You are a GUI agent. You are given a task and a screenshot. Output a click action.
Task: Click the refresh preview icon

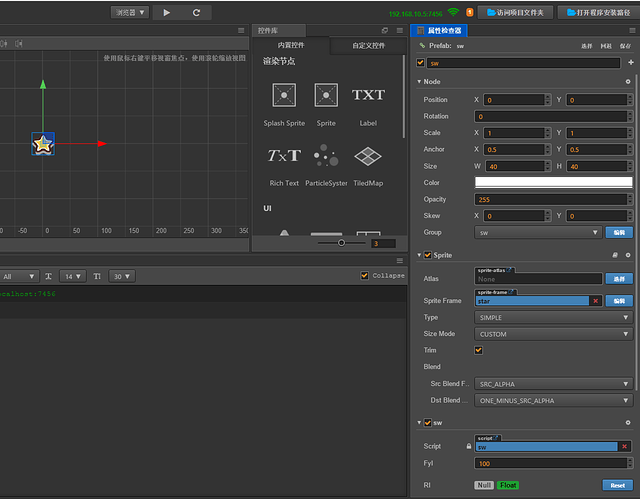(196, 13)
